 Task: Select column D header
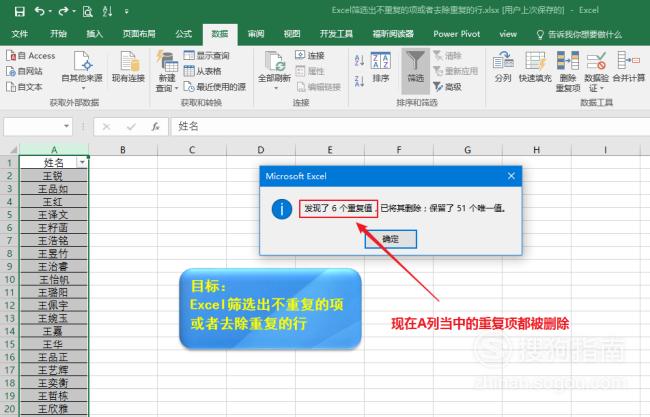261,150
